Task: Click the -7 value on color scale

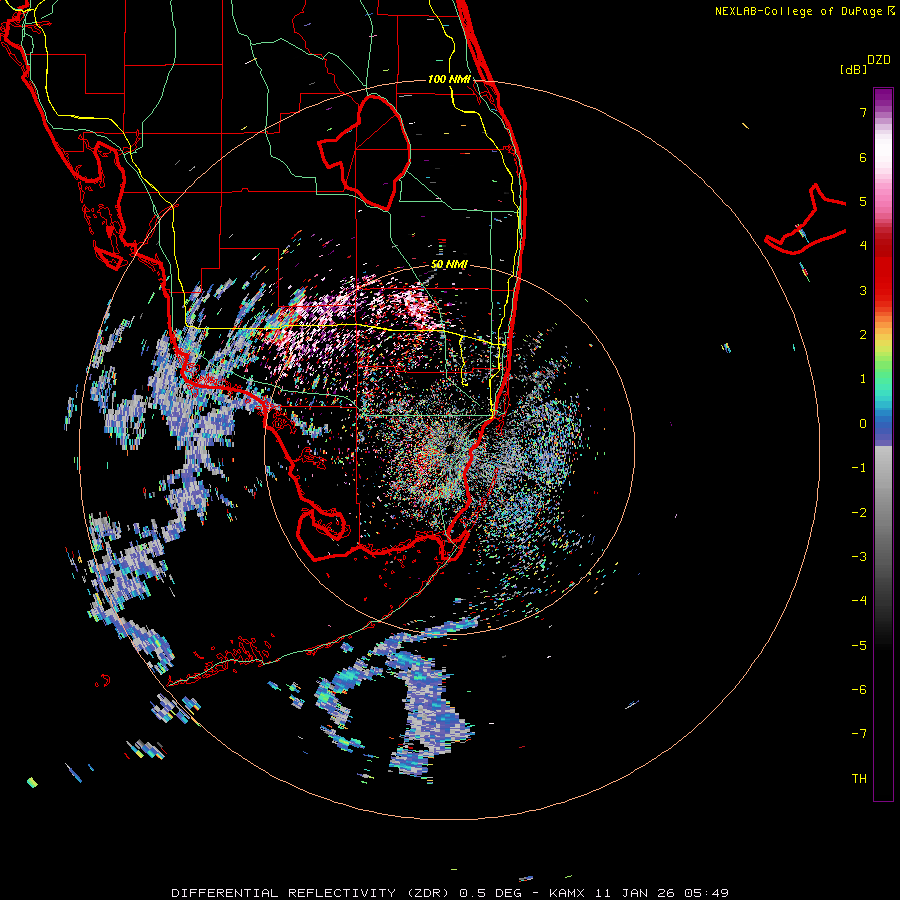Action: click(x=859, y=734)
